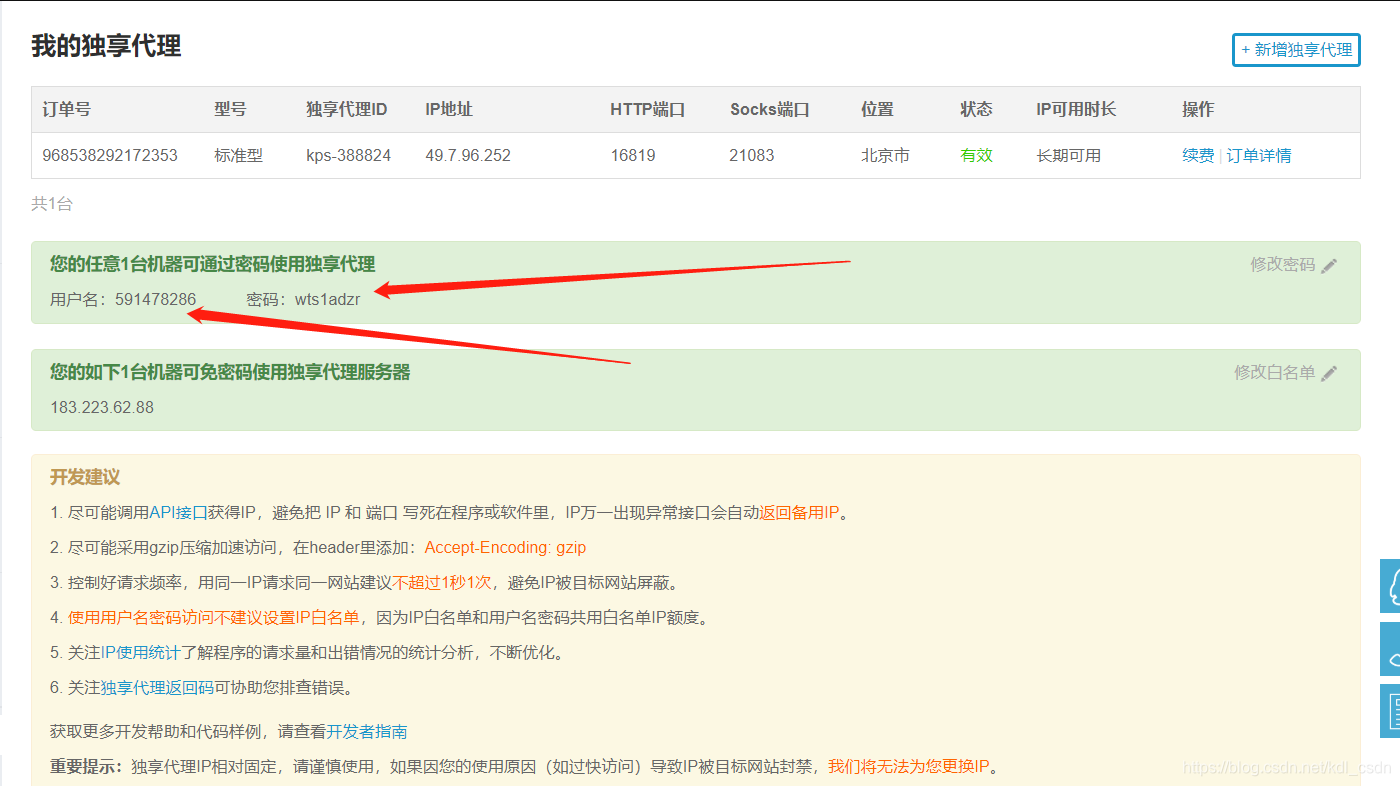Click the bottom side-panel icon

(1390, 711)
